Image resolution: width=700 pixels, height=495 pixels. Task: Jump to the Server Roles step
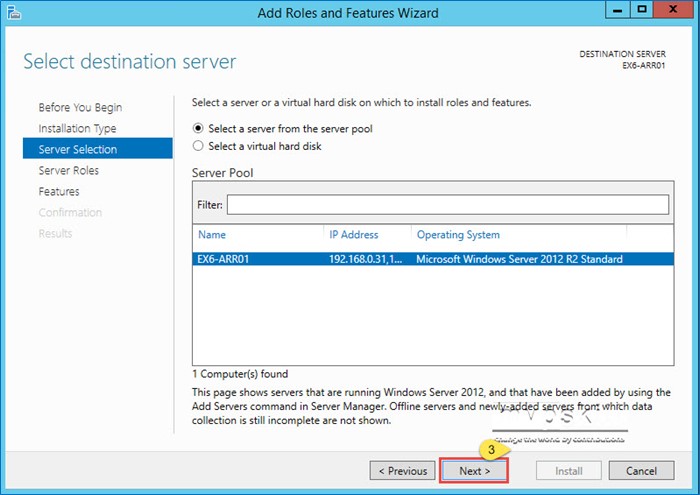click(68, 171)
